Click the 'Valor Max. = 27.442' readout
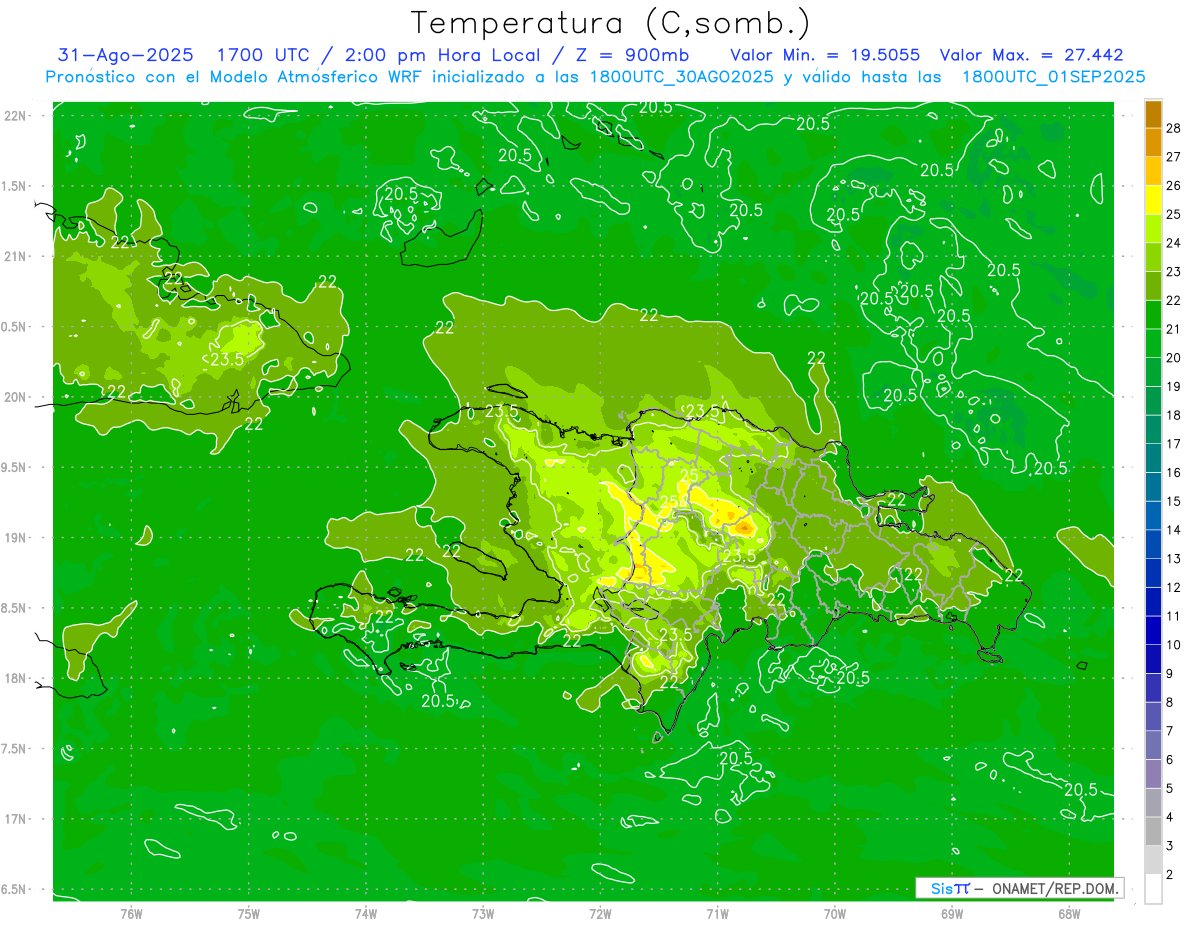Viewport: 1200px width, 927px height. tap(1032, 55)
